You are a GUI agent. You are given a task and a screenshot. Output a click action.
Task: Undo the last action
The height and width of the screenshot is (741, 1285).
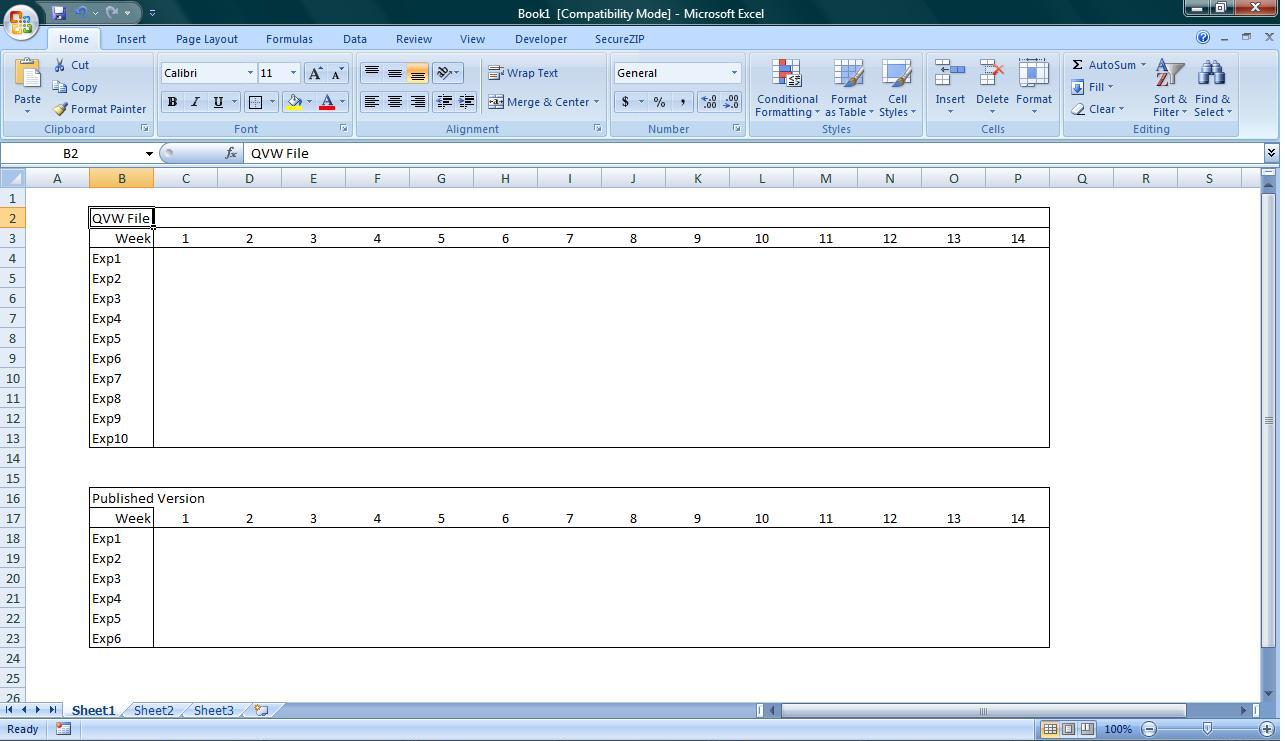coord(82,13)
